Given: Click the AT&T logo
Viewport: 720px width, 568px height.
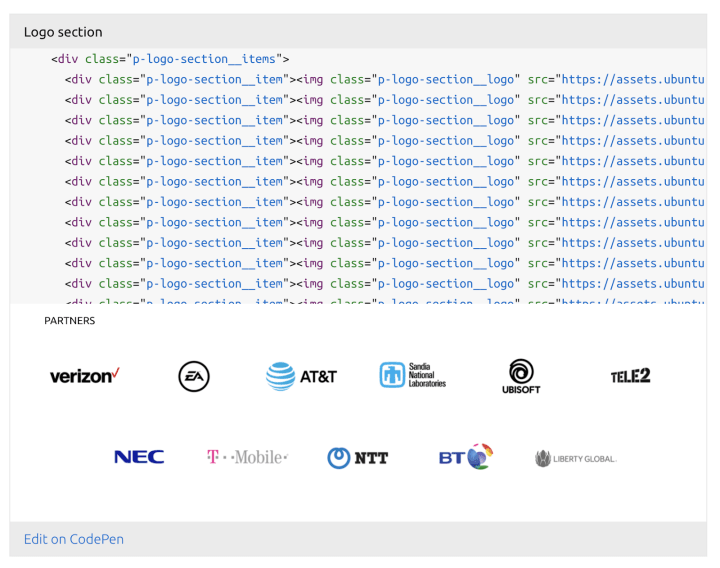Looking at the screenshot, I should pos(301,377).
